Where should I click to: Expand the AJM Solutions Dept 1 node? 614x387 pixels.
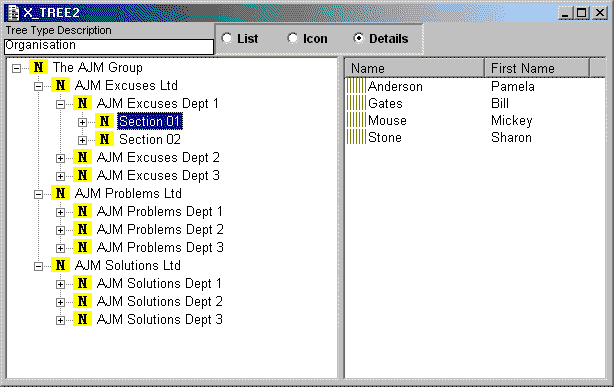point(60,285)
